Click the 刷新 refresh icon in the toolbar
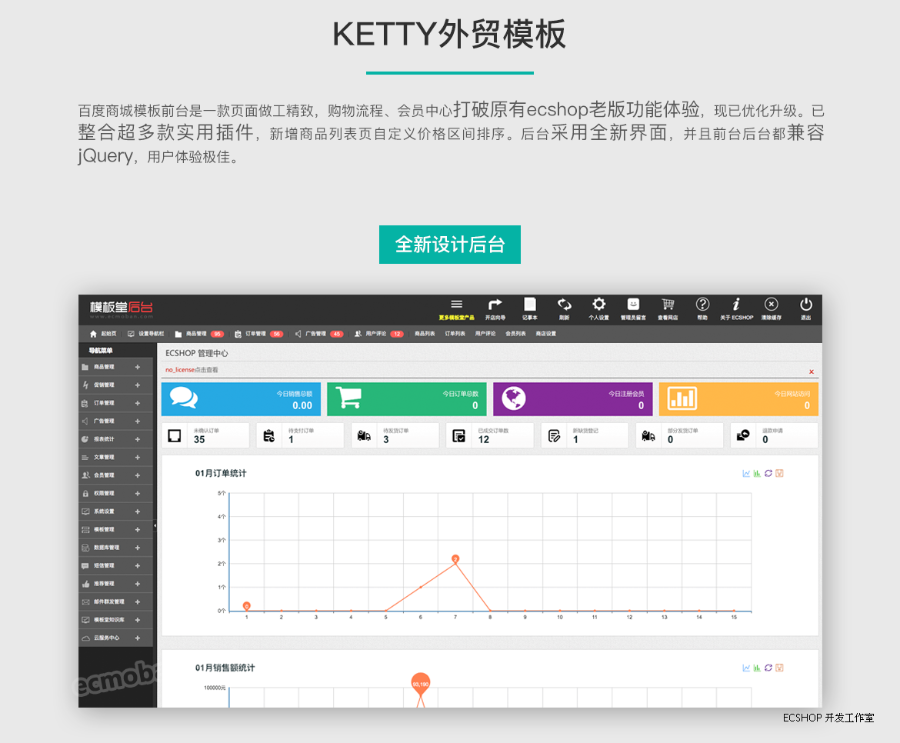 point(566,306)
